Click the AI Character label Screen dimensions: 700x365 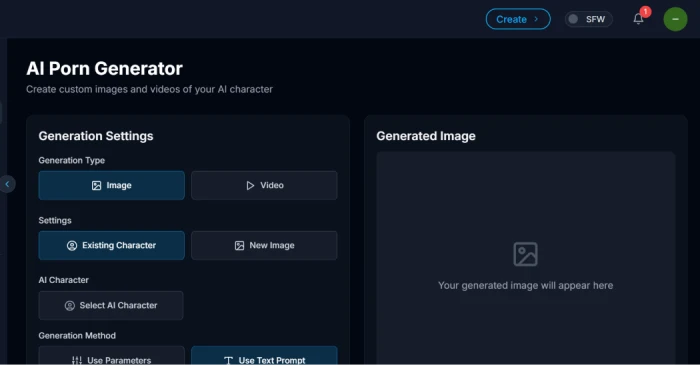point(63,280)
